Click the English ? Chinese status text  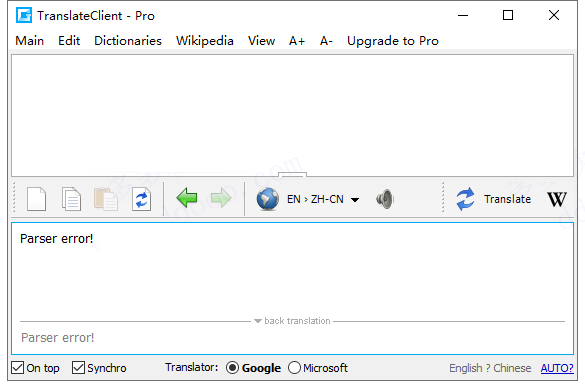point(490,368)
